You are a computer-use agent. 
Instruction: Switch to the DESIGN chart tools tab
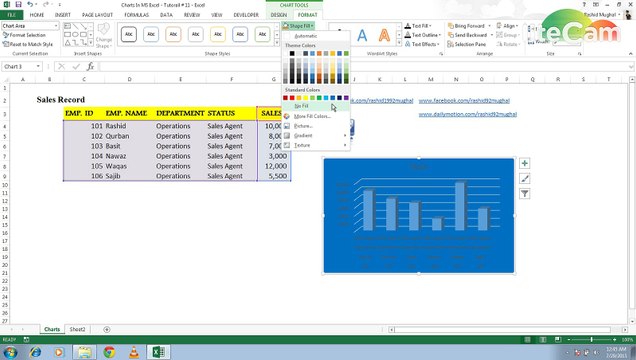279,15
